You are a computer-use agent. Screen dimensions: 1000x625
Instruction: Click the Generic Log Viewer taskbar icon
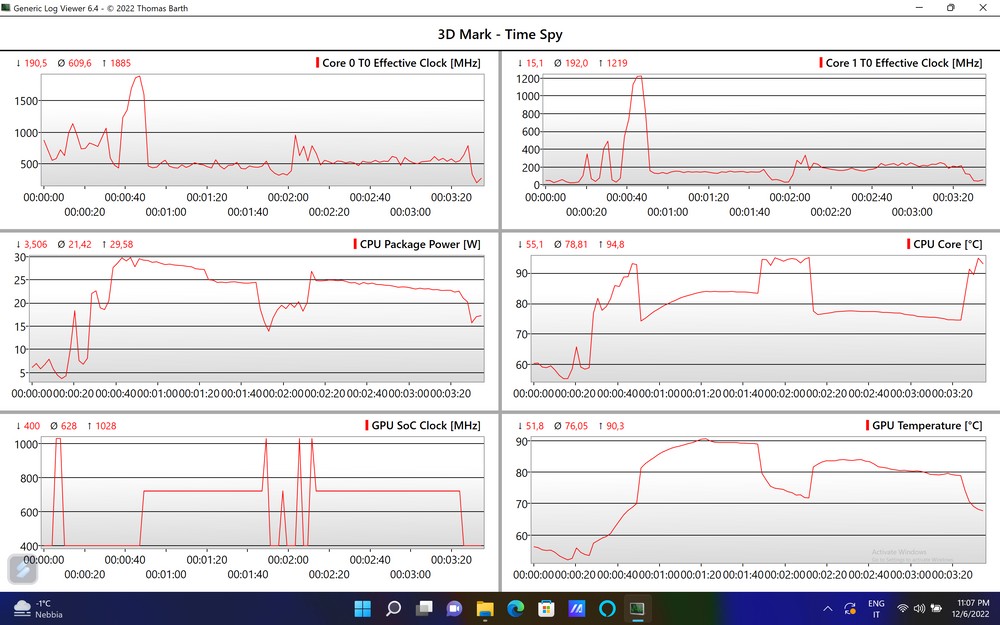[637, 608]
